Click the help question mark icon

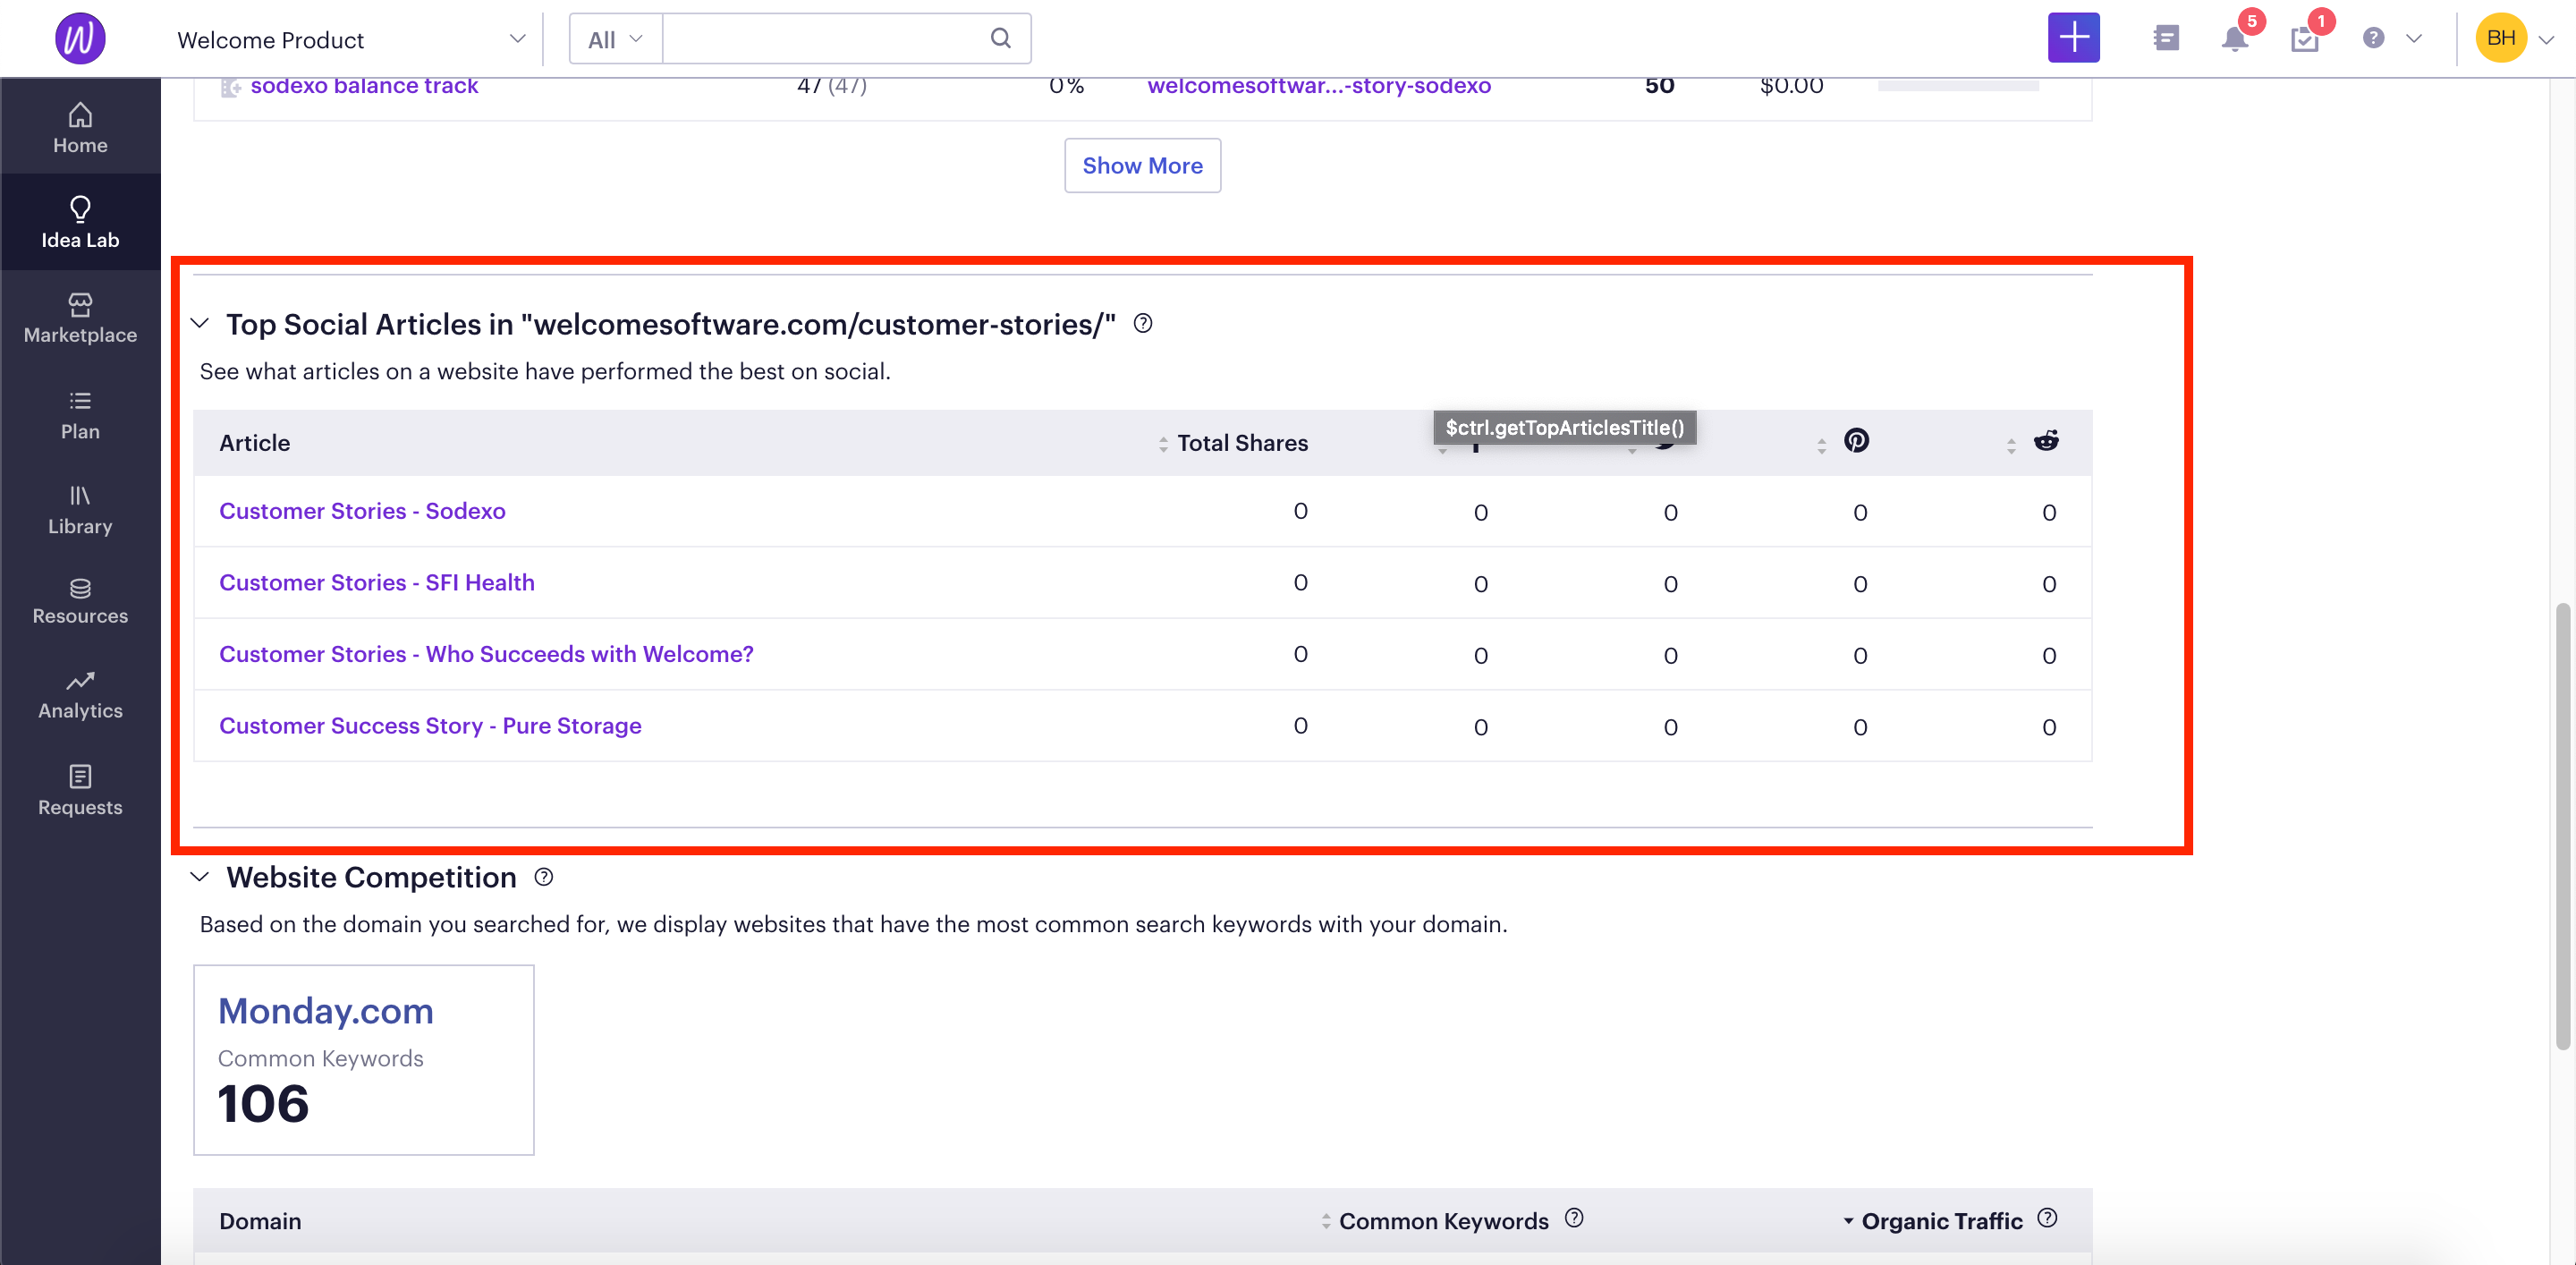point(2373,38)
